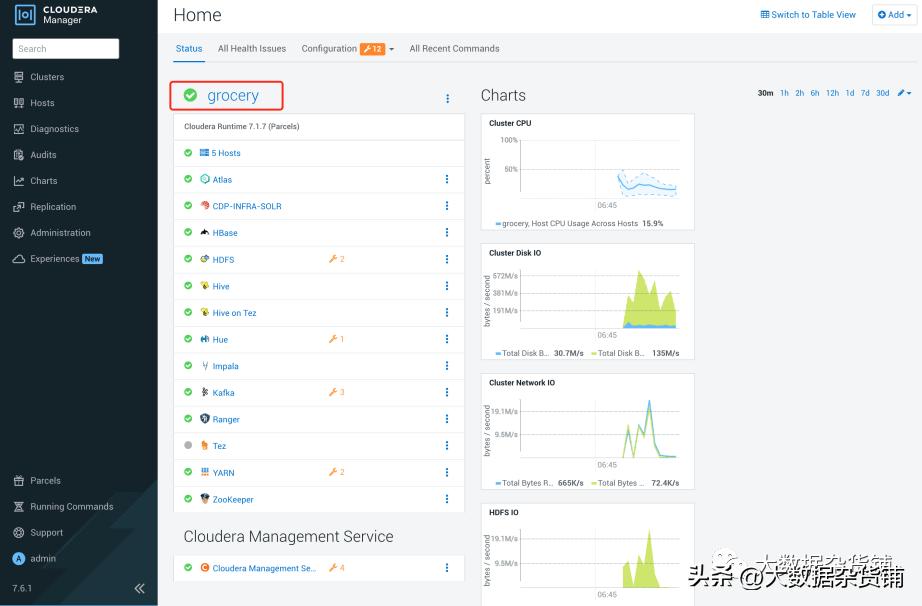Open Charts from the sidebar

coord(44,180)
